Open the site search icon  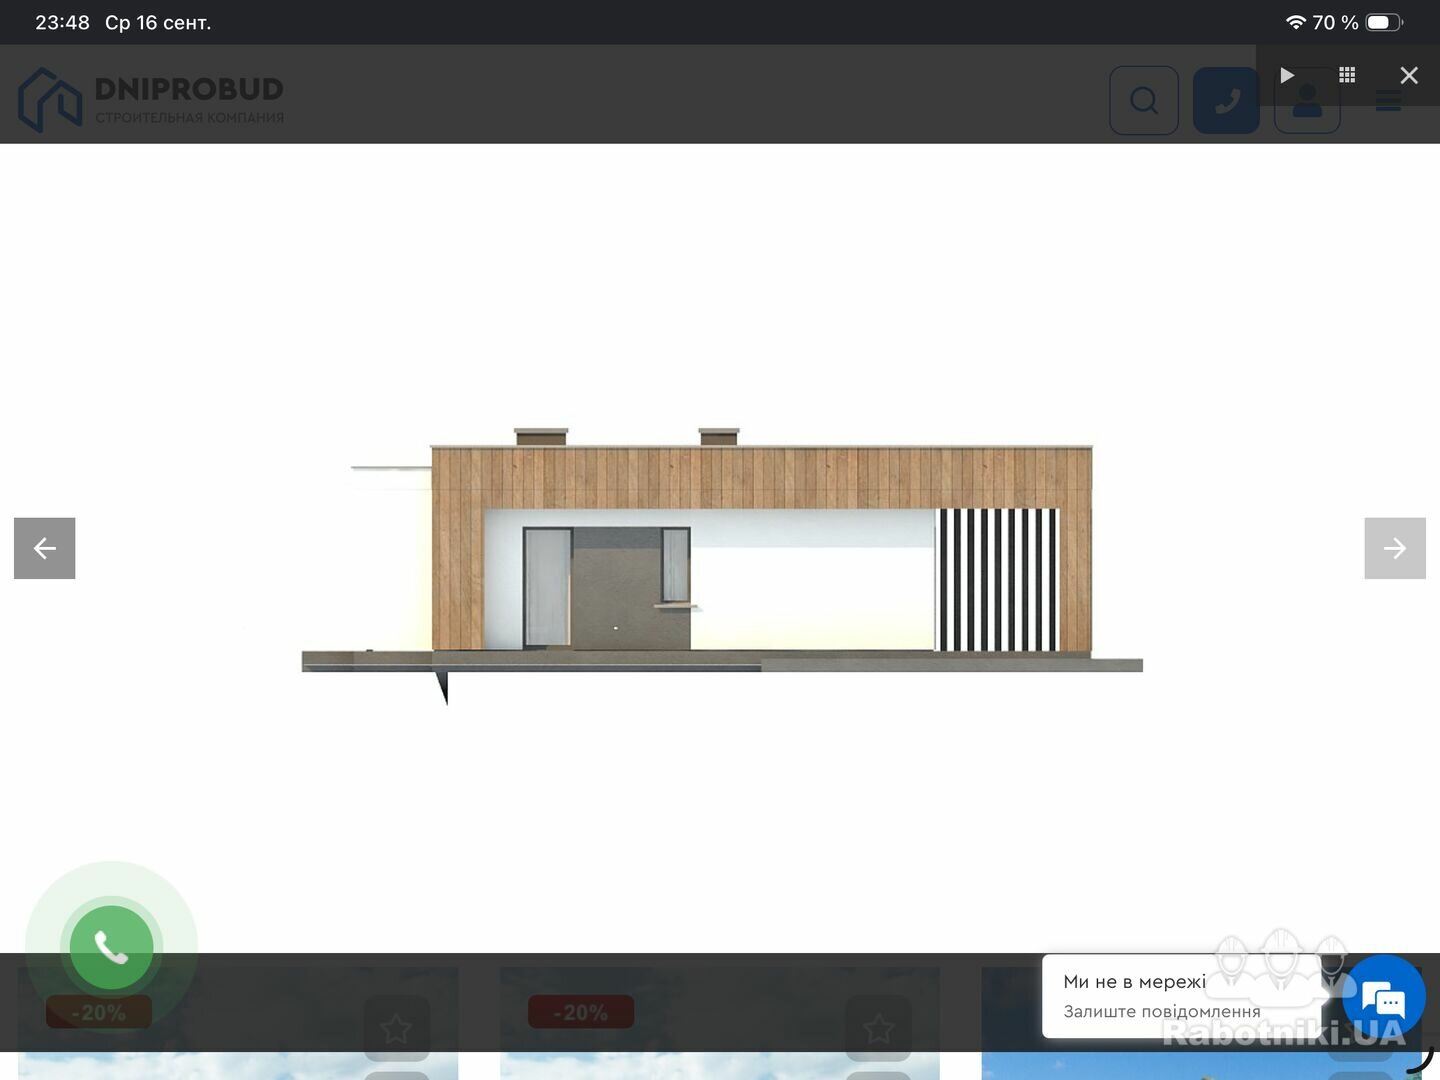coord(1144,100)
